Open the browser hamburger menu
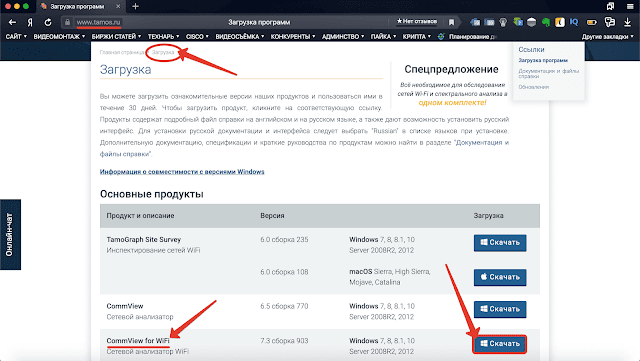The height and width of the screenshot is (361, 640). click(630, 7)
